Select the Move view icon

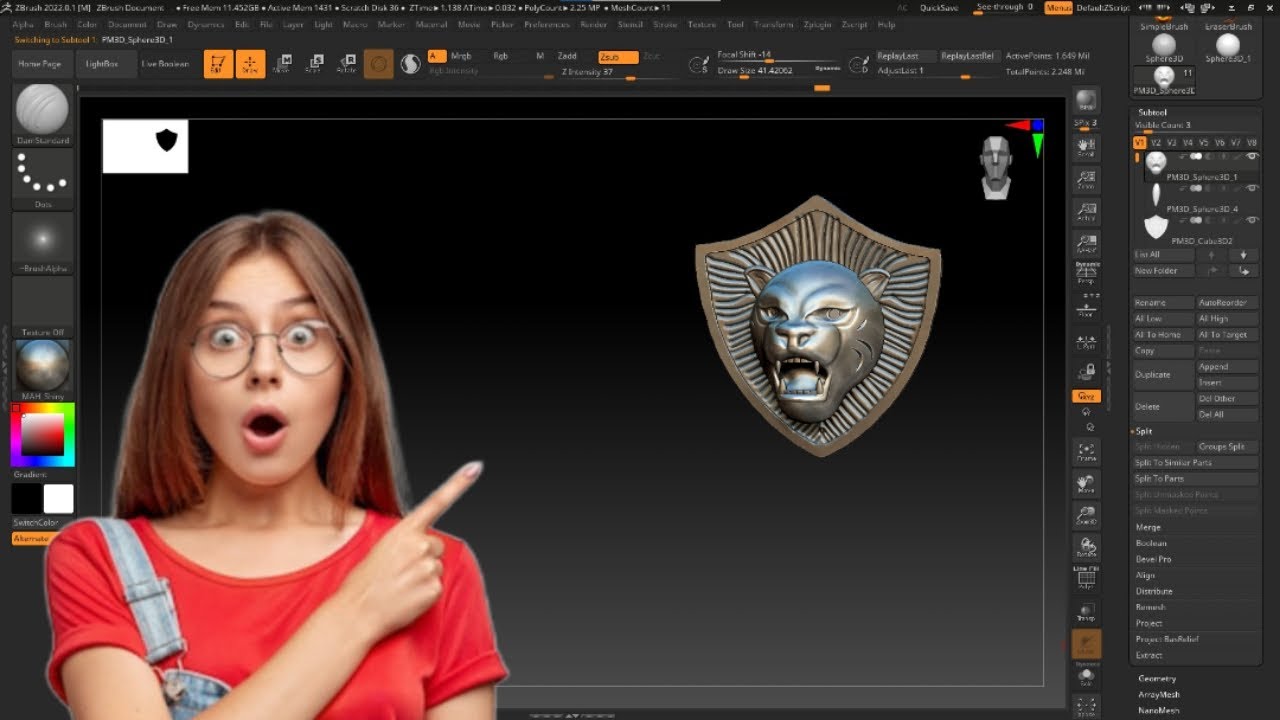point(1085,484)
